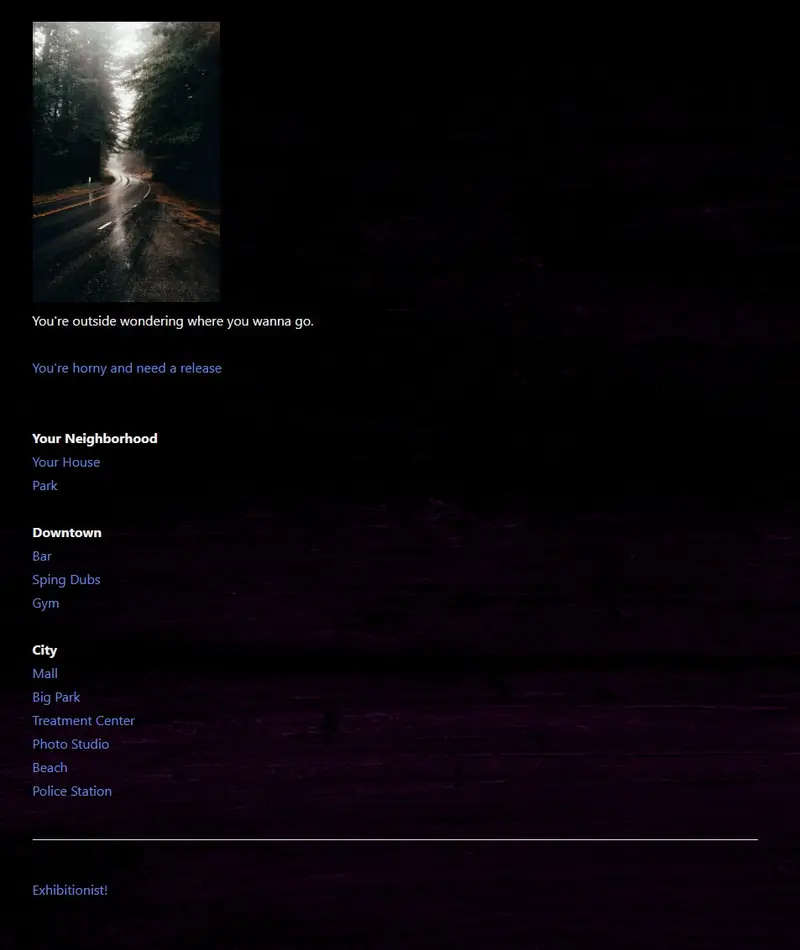
Task: Click the Exhibitionist! link below the divider
Action: point(70,891)
